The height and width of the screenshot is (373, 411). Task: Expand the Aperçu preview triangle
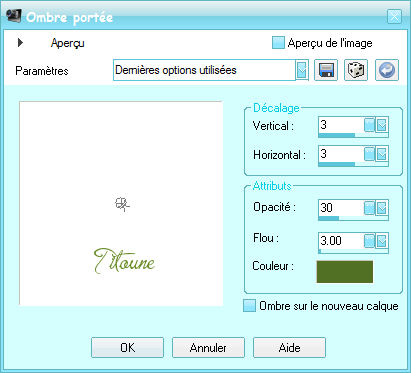click(x=20, y=42)
